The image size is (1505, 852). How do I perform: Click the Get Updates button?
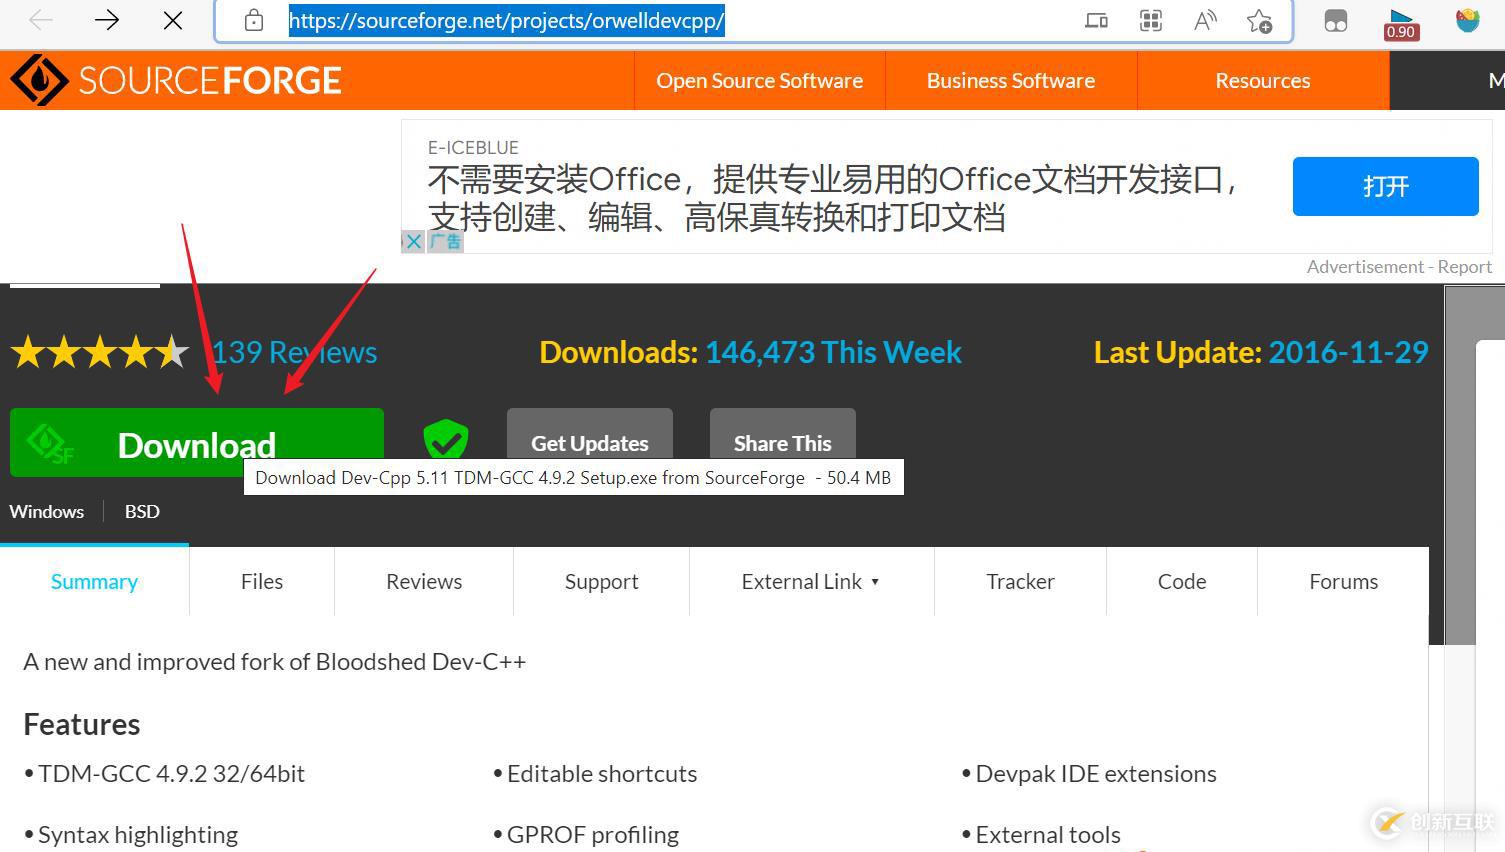click(590, 440)
